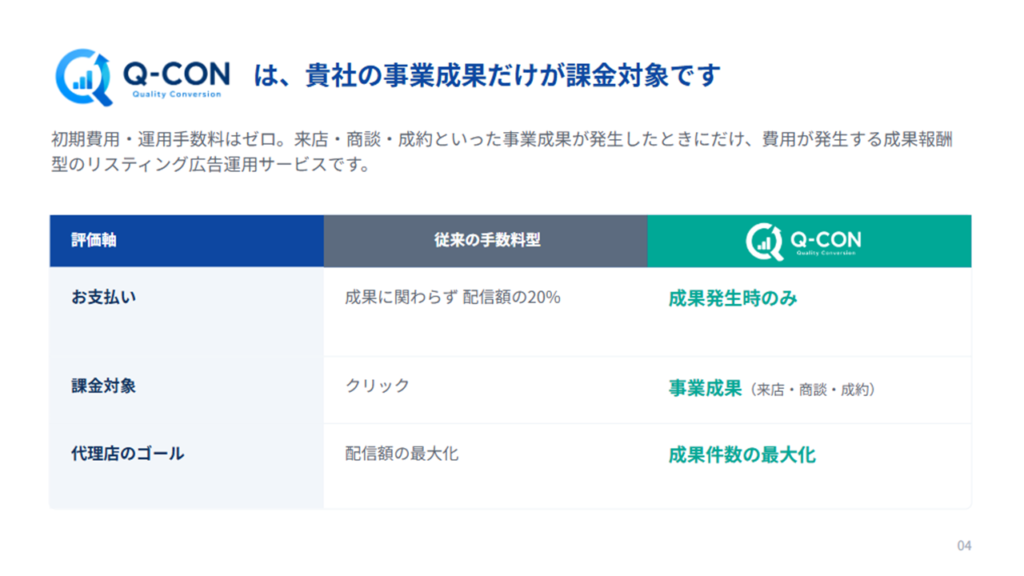Click the Q-CON logo in the slide title

coord(142,77)
